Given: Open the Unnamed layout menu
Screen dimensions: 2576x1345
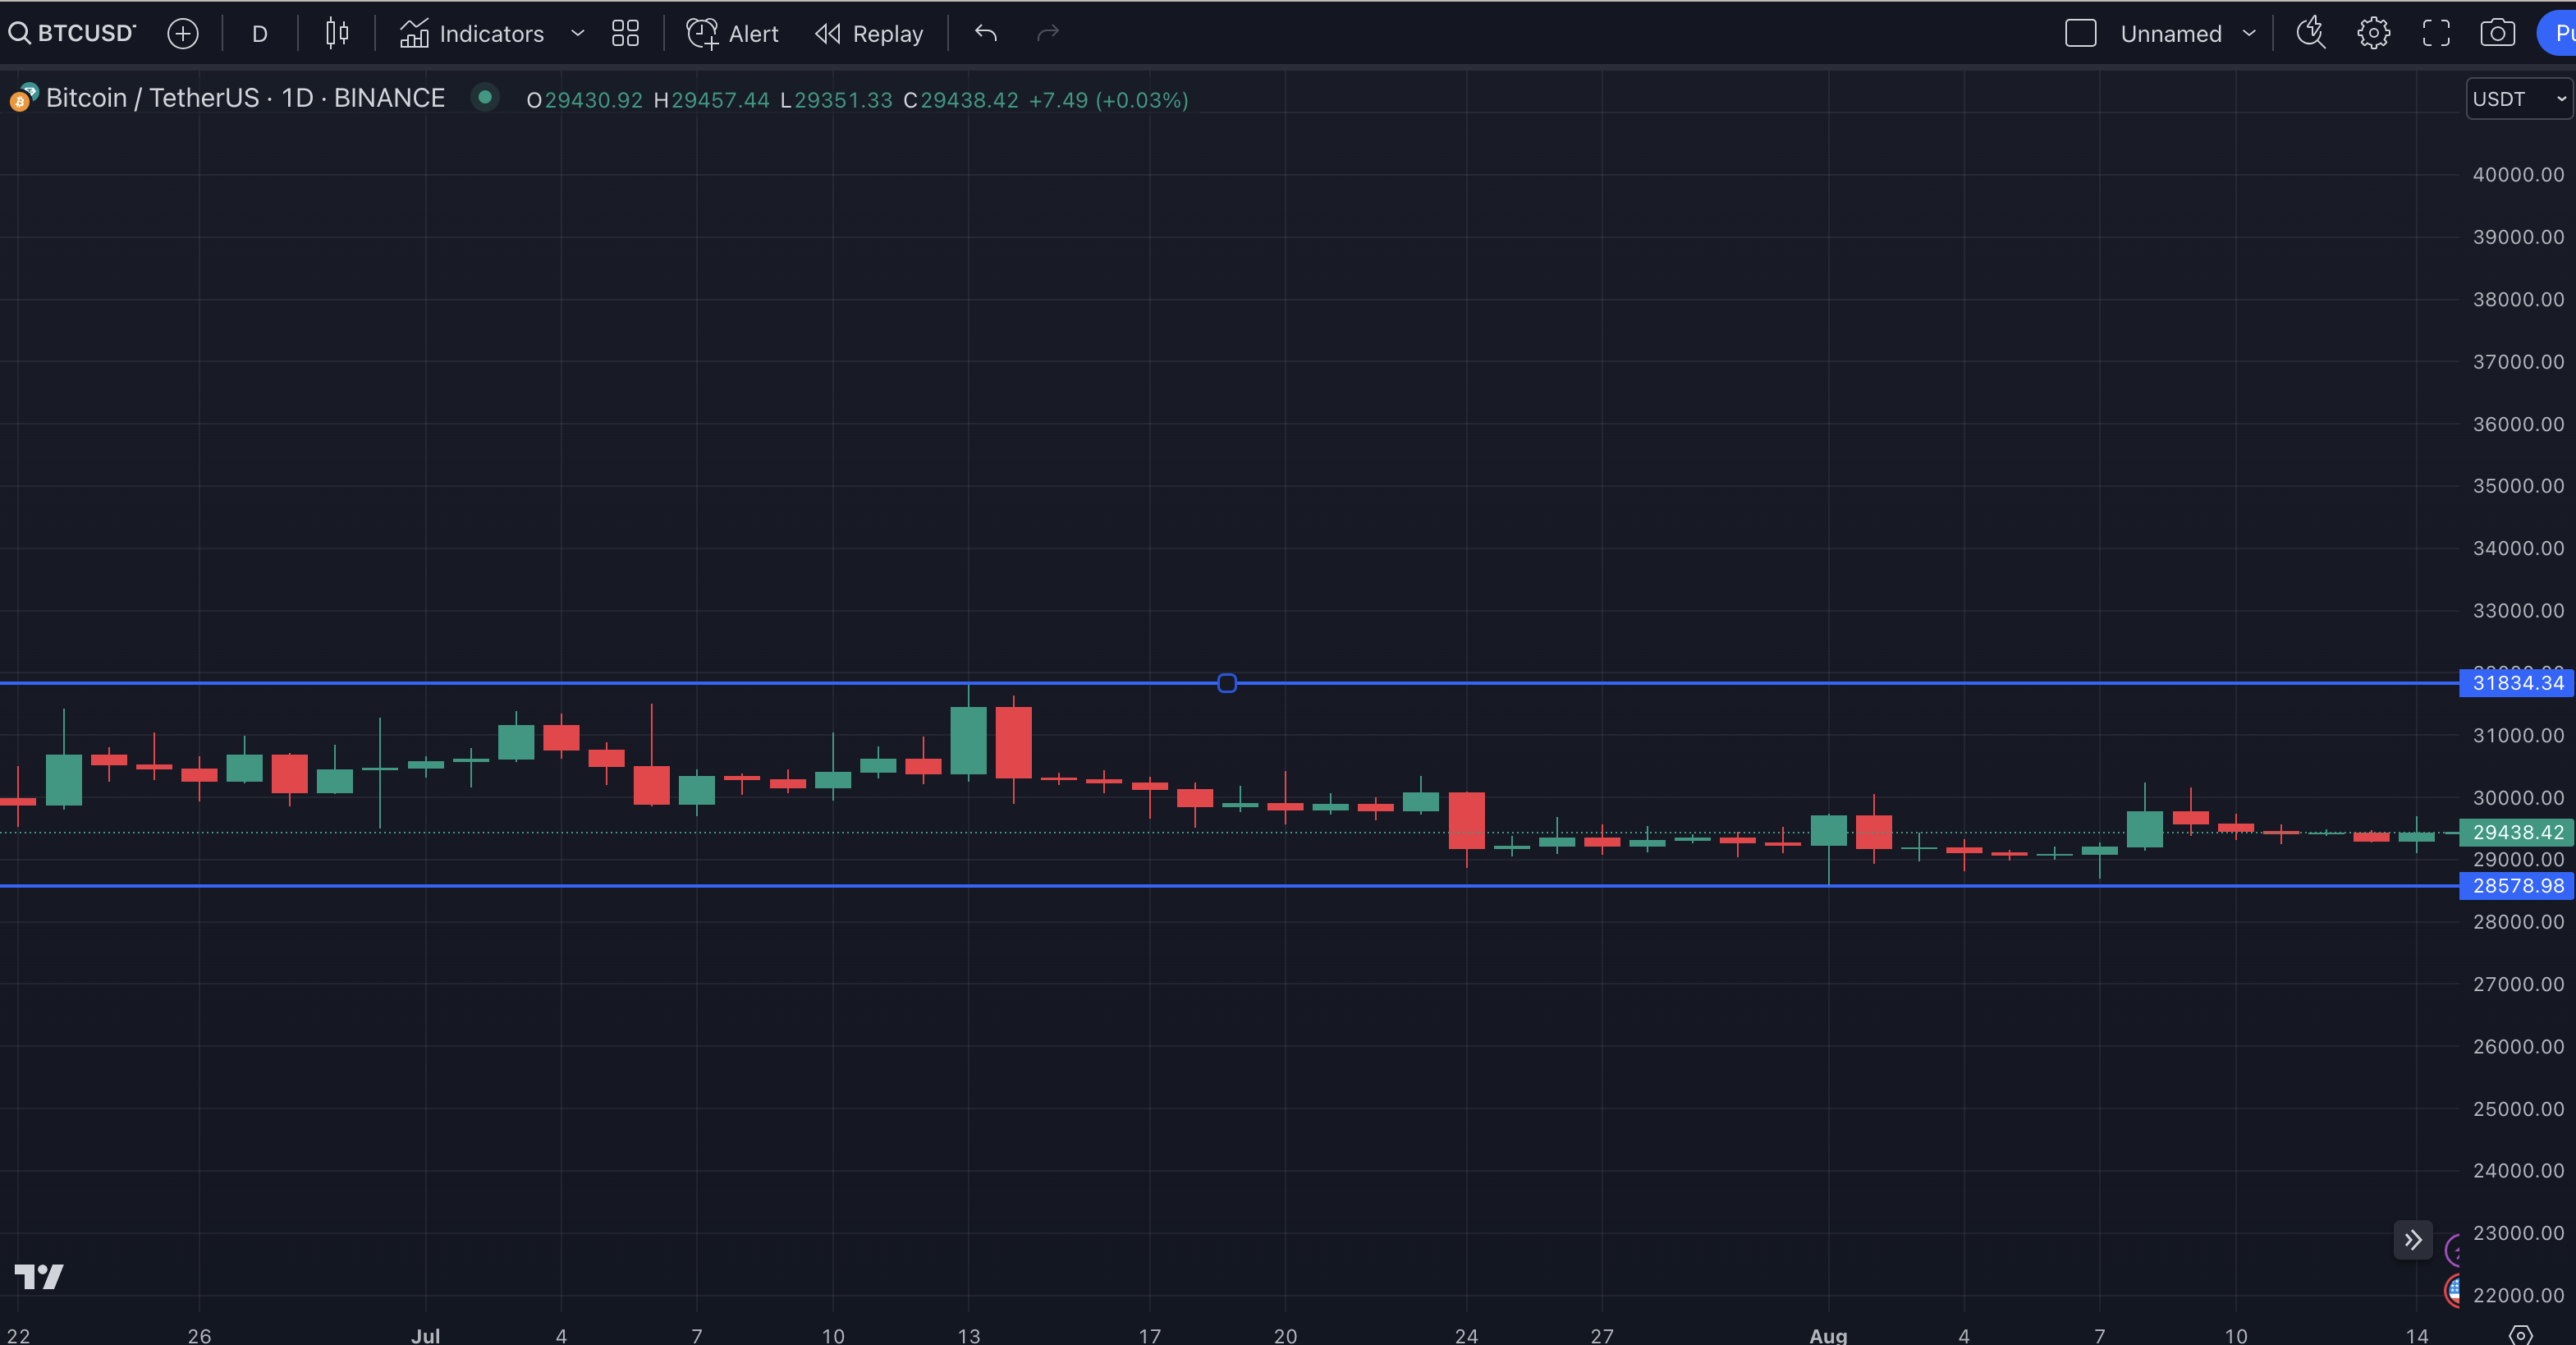Looking at the screenshot, I should 2171,34.
